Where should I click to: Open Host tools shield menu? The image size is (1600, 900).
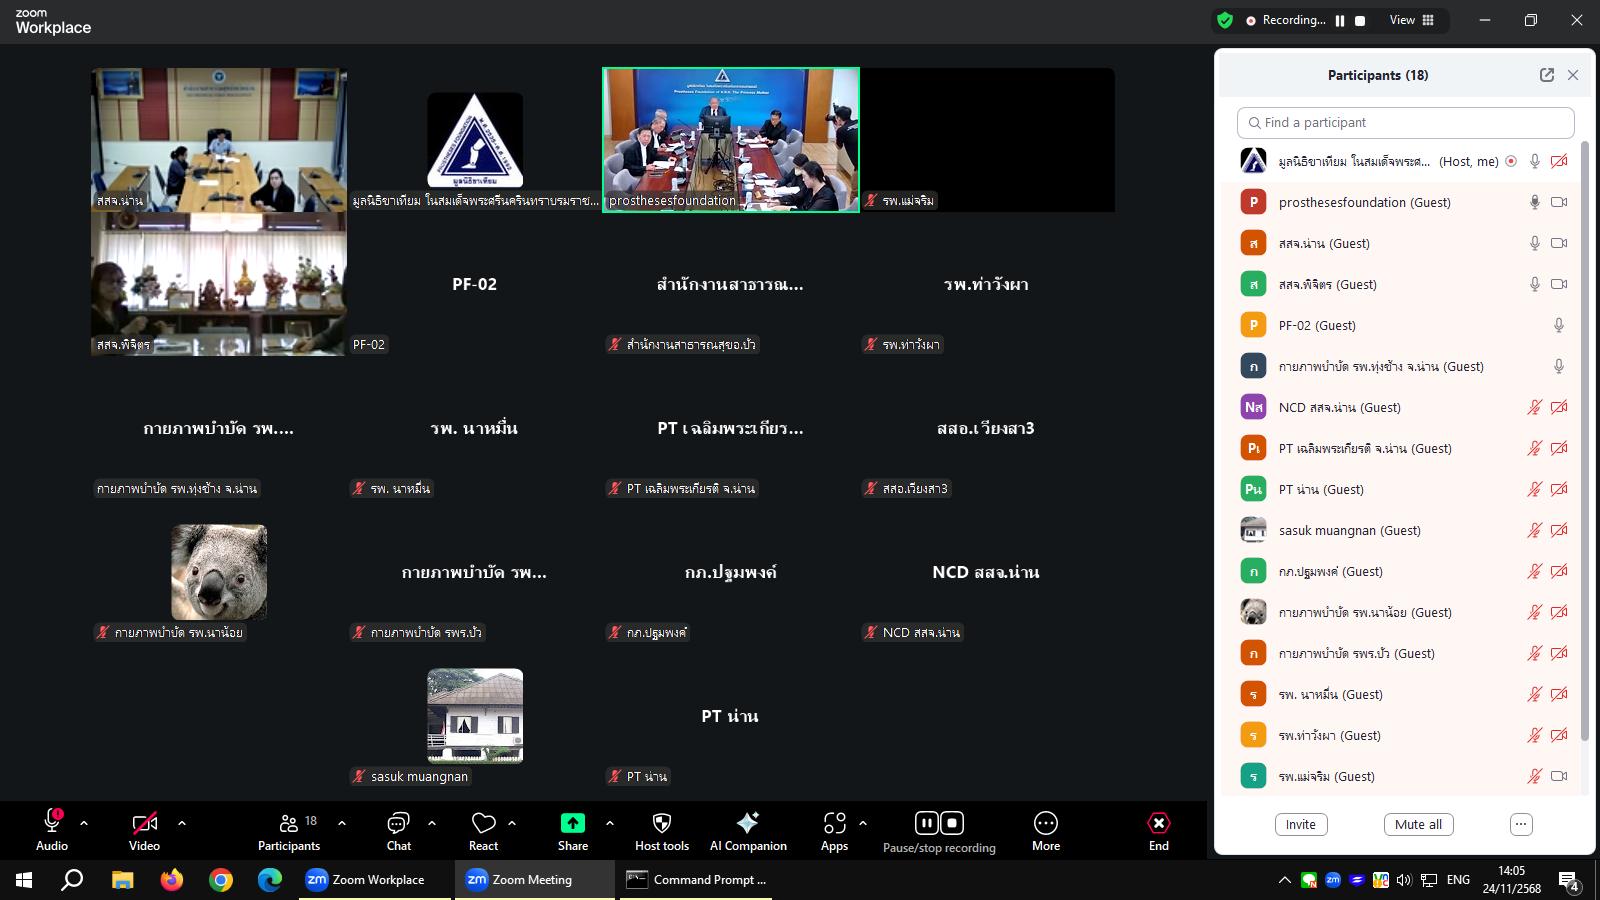tap(662, 831)
